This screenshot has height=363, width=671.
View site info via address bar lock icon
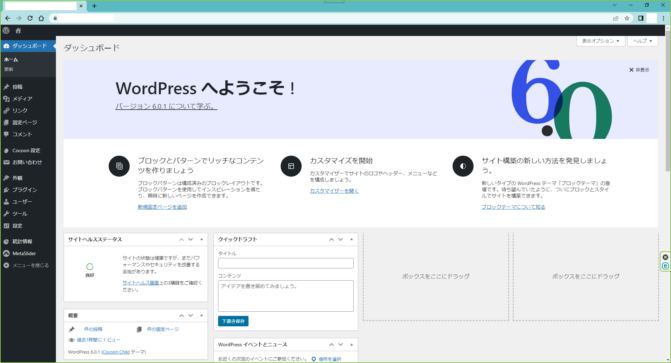(55, 18)
